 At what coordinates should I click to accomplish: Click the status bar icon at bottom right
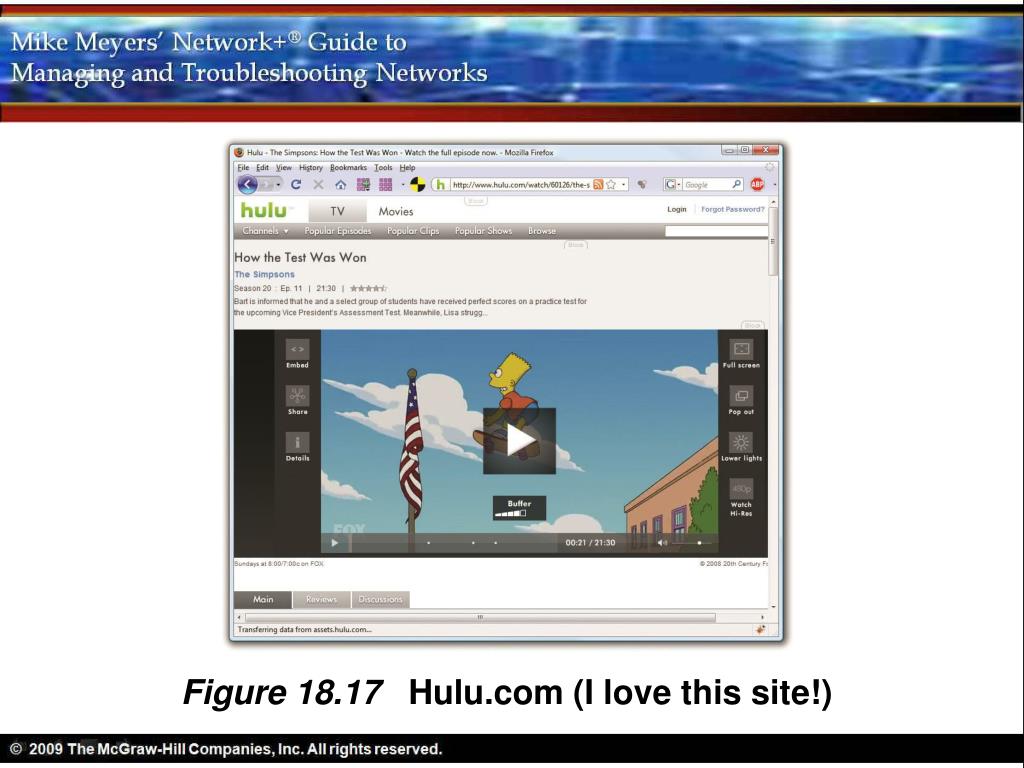point(760,630)
